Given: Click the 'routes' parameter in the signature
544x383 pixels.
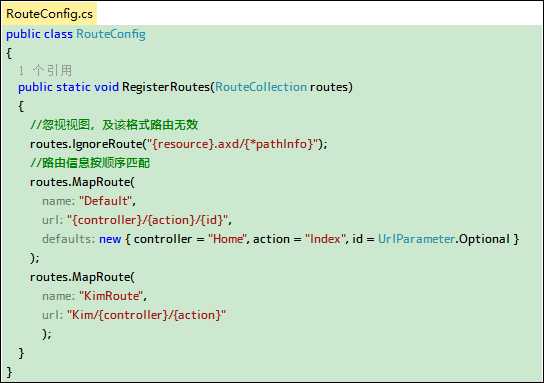Looking at the screenshot, I should tap(329, 87).
